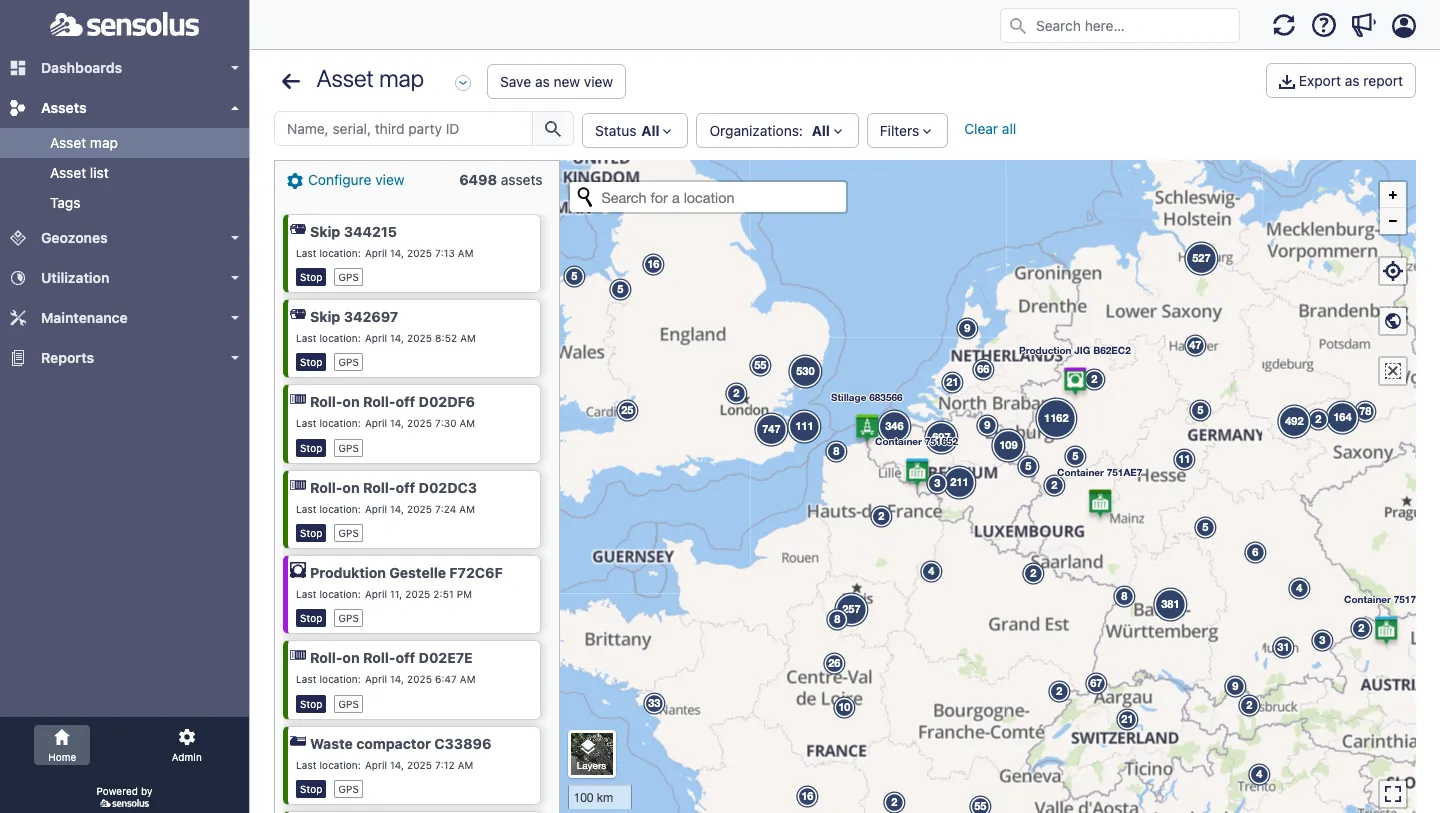Viewport: 1440px width, 813px height.
Task: Open the Skip 344215 asset card
Action: click(412, 254)
